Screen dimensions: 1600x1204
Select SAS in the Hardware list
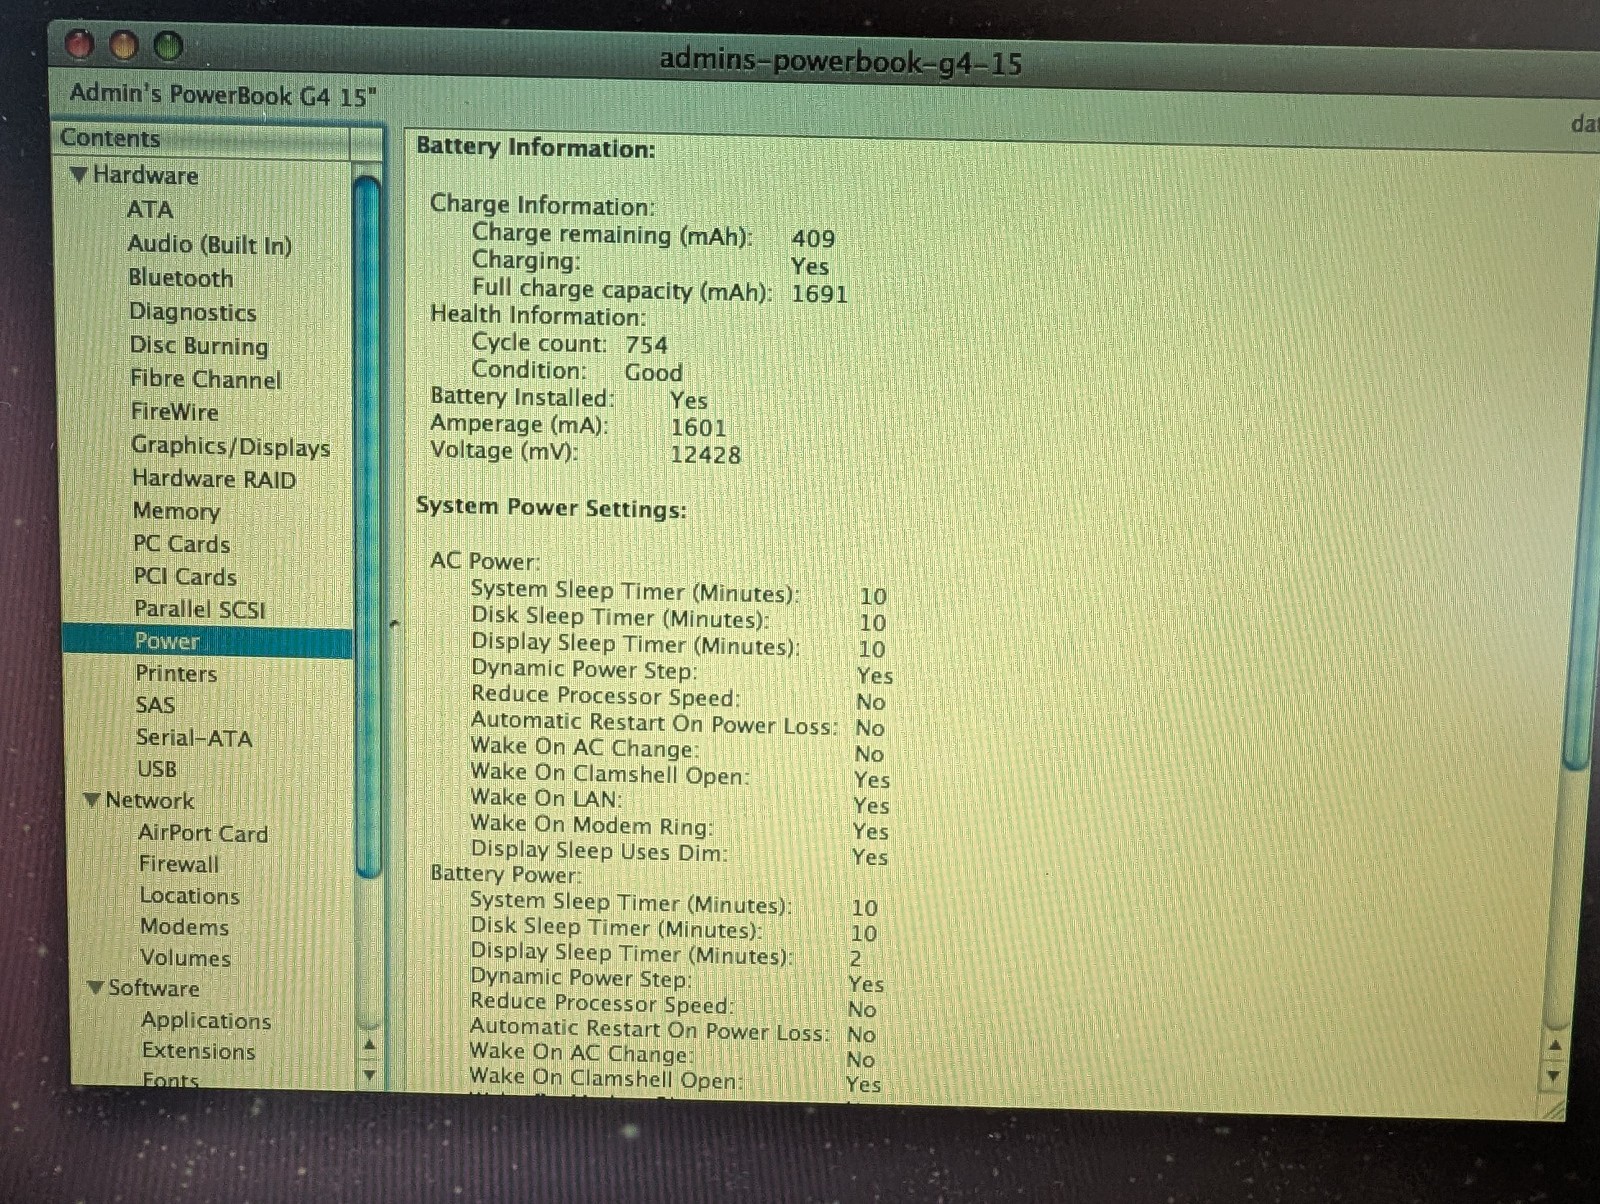tap(156, 705)
